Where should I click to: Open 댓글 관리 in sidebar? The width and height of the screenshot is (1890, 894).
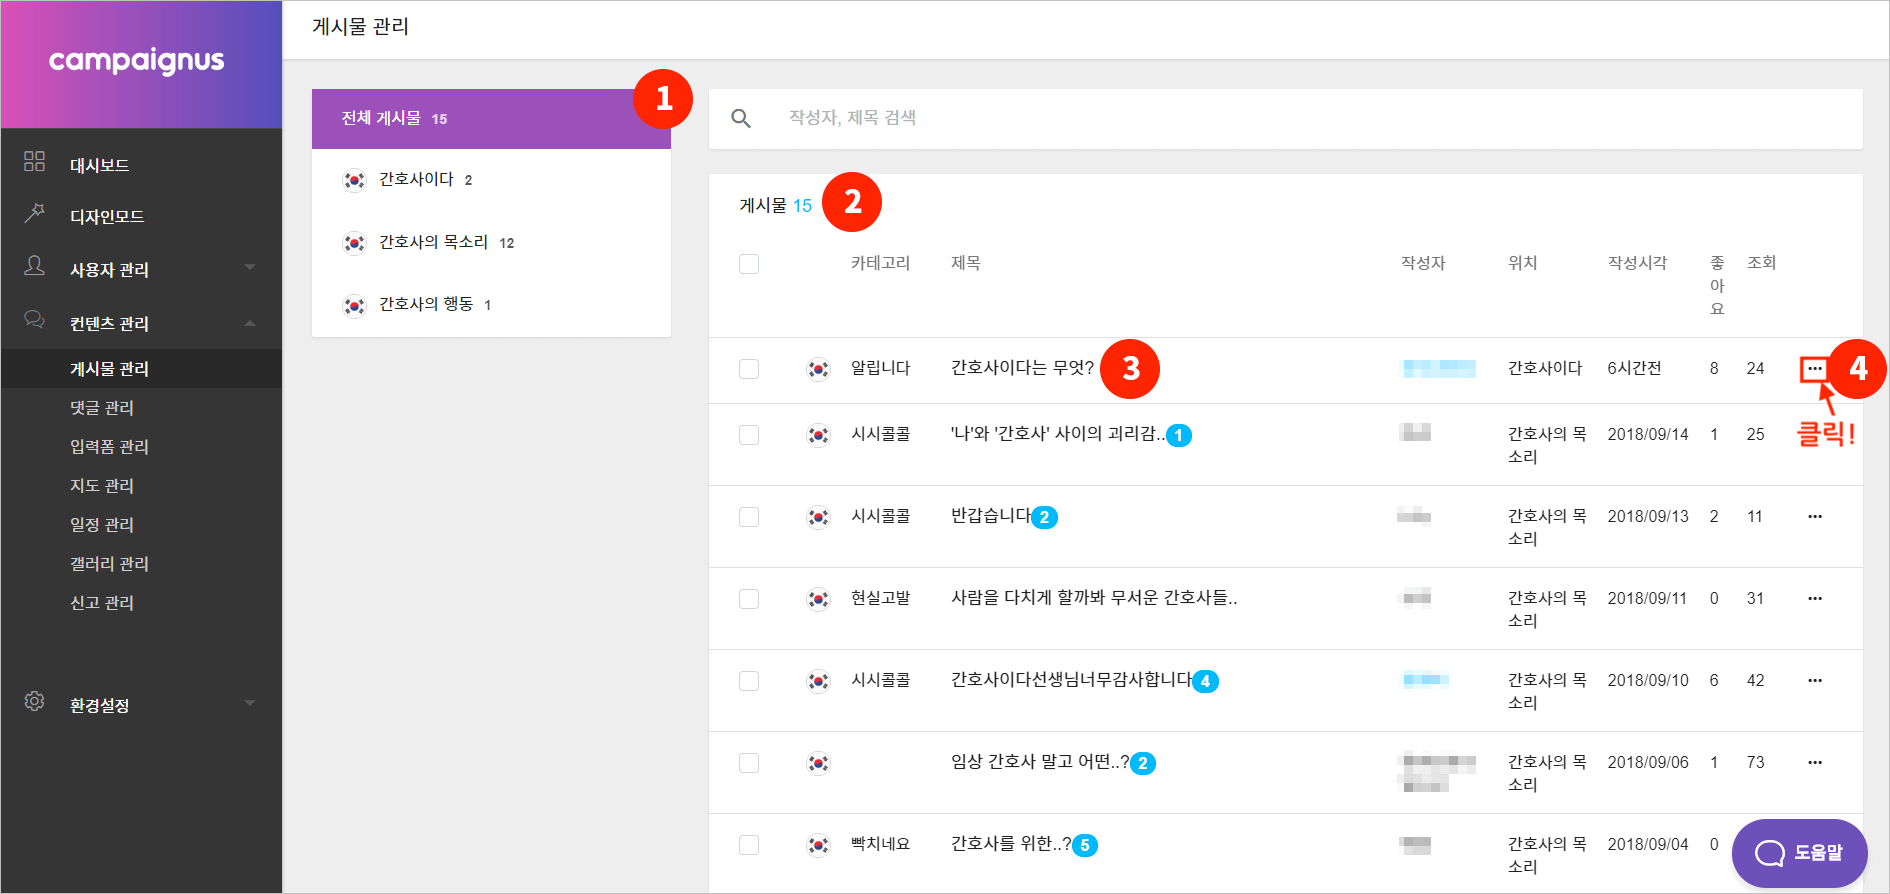(102, 408)
